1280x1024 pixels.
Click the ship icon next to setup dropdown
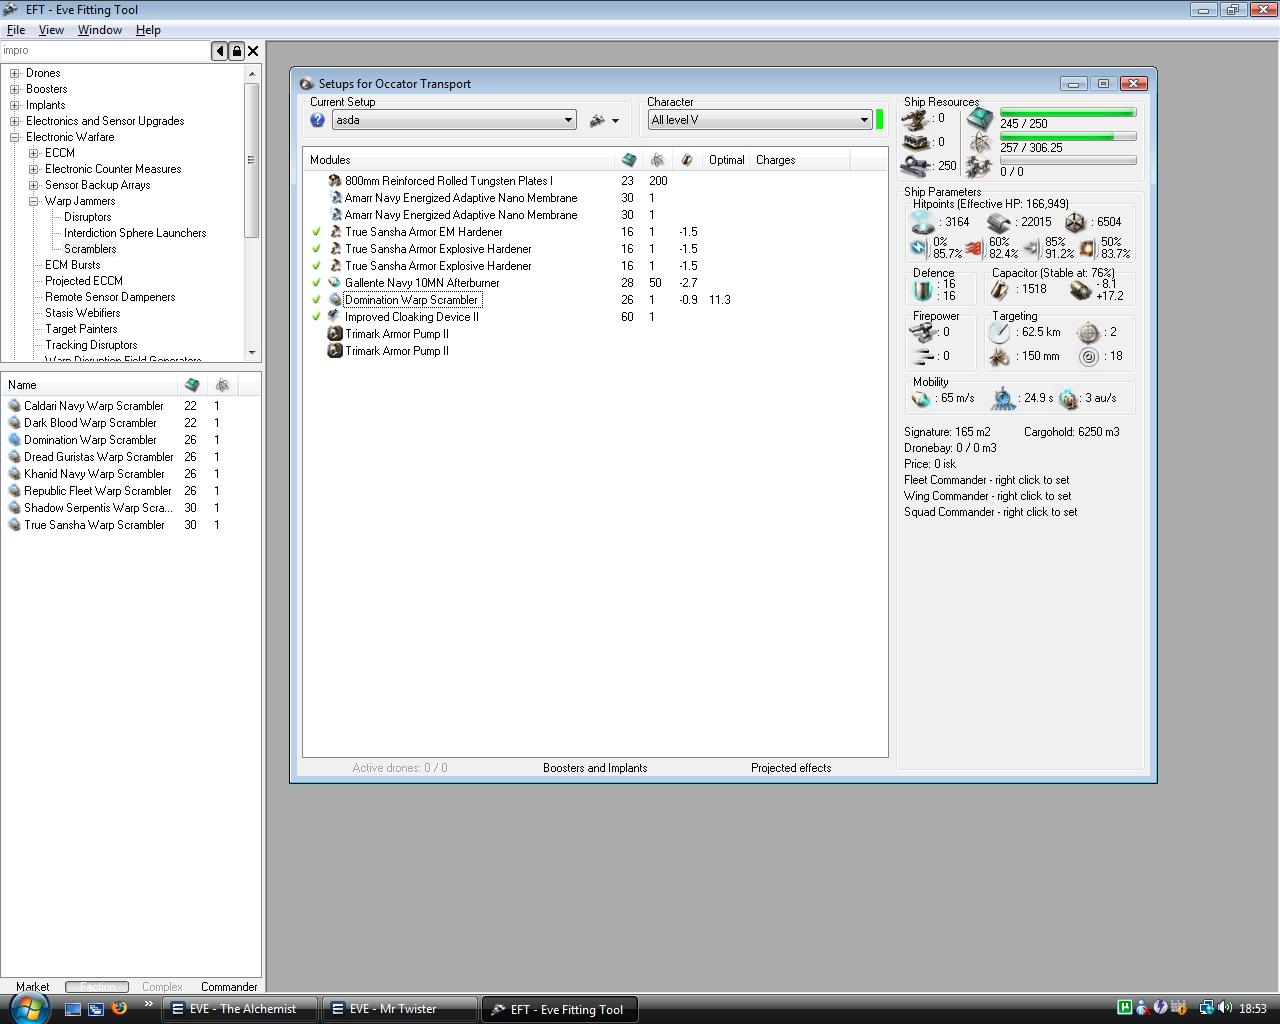pyautogui.click(x=598, y=120)
